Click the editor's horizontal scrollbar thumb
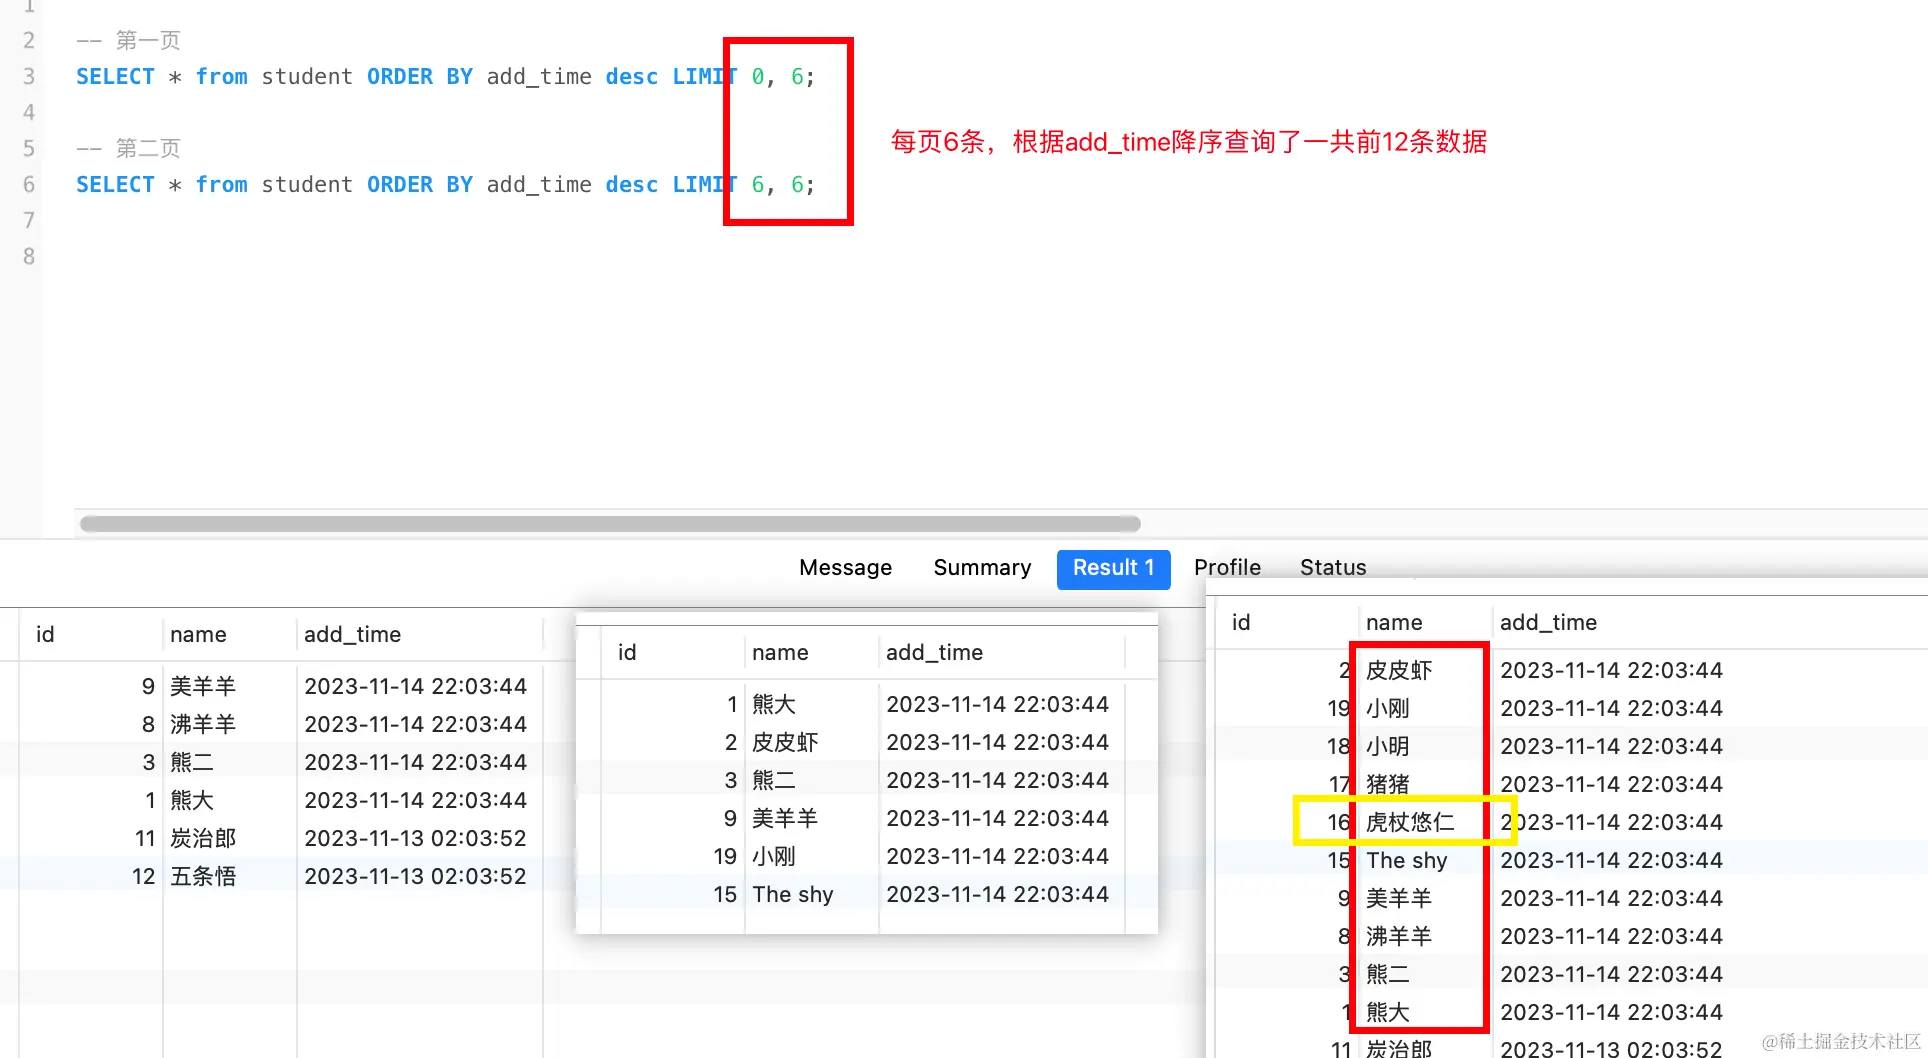The width and height of the screenshot is (1928, 1058). (x=610, y=524)
